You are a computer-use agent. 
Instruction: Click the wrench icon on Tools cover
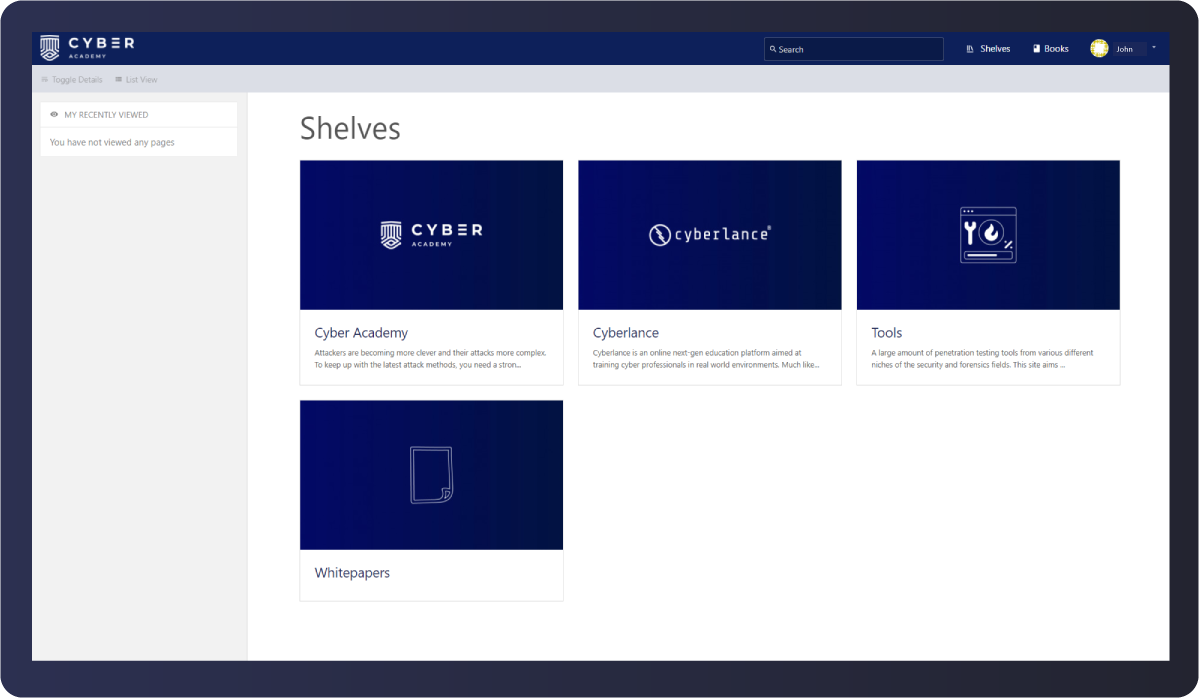pos(970,234)
